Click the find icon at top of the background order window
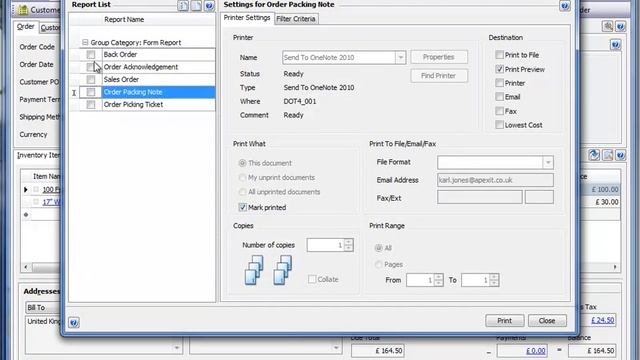 (608, 27)
